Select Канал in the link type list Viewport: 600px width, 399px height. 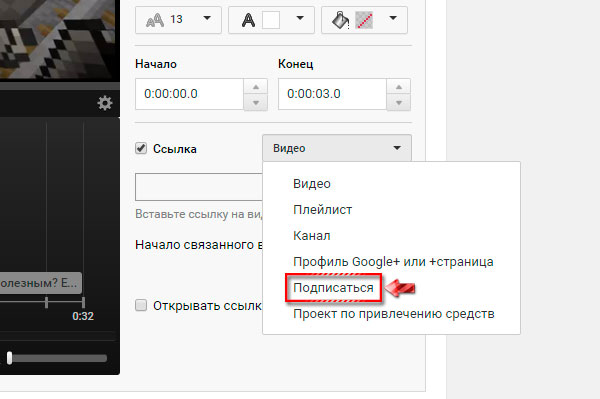point(311,236)
